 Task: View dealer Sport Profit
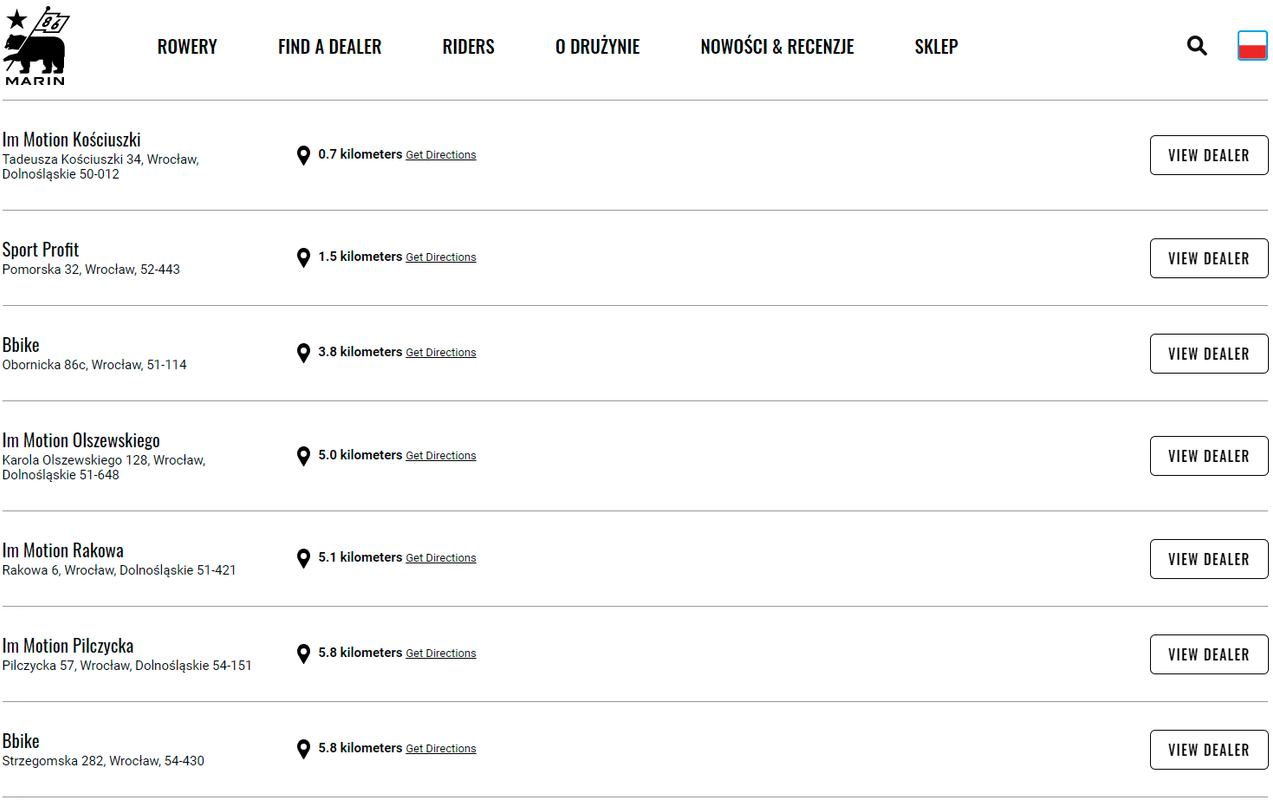pyautogui.click(x=1209, y=258)
